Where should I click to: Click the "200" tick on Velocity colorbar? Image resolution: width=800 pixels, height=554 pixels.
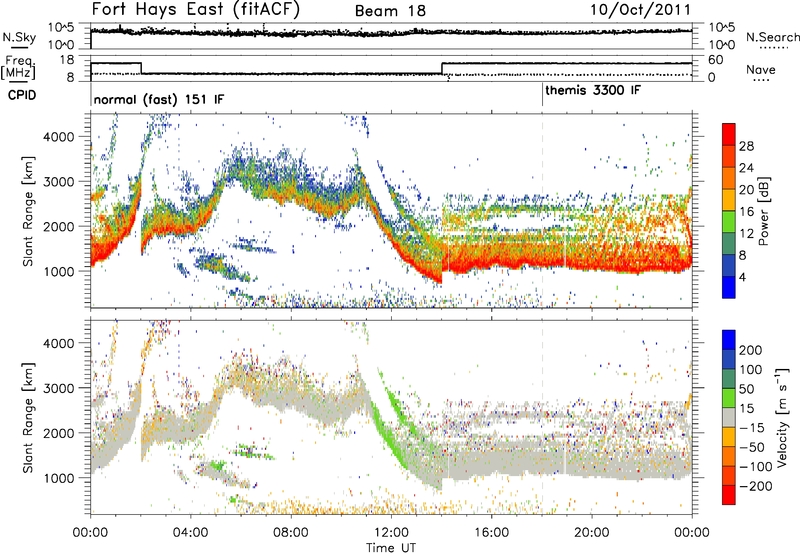tap(751, 350)
